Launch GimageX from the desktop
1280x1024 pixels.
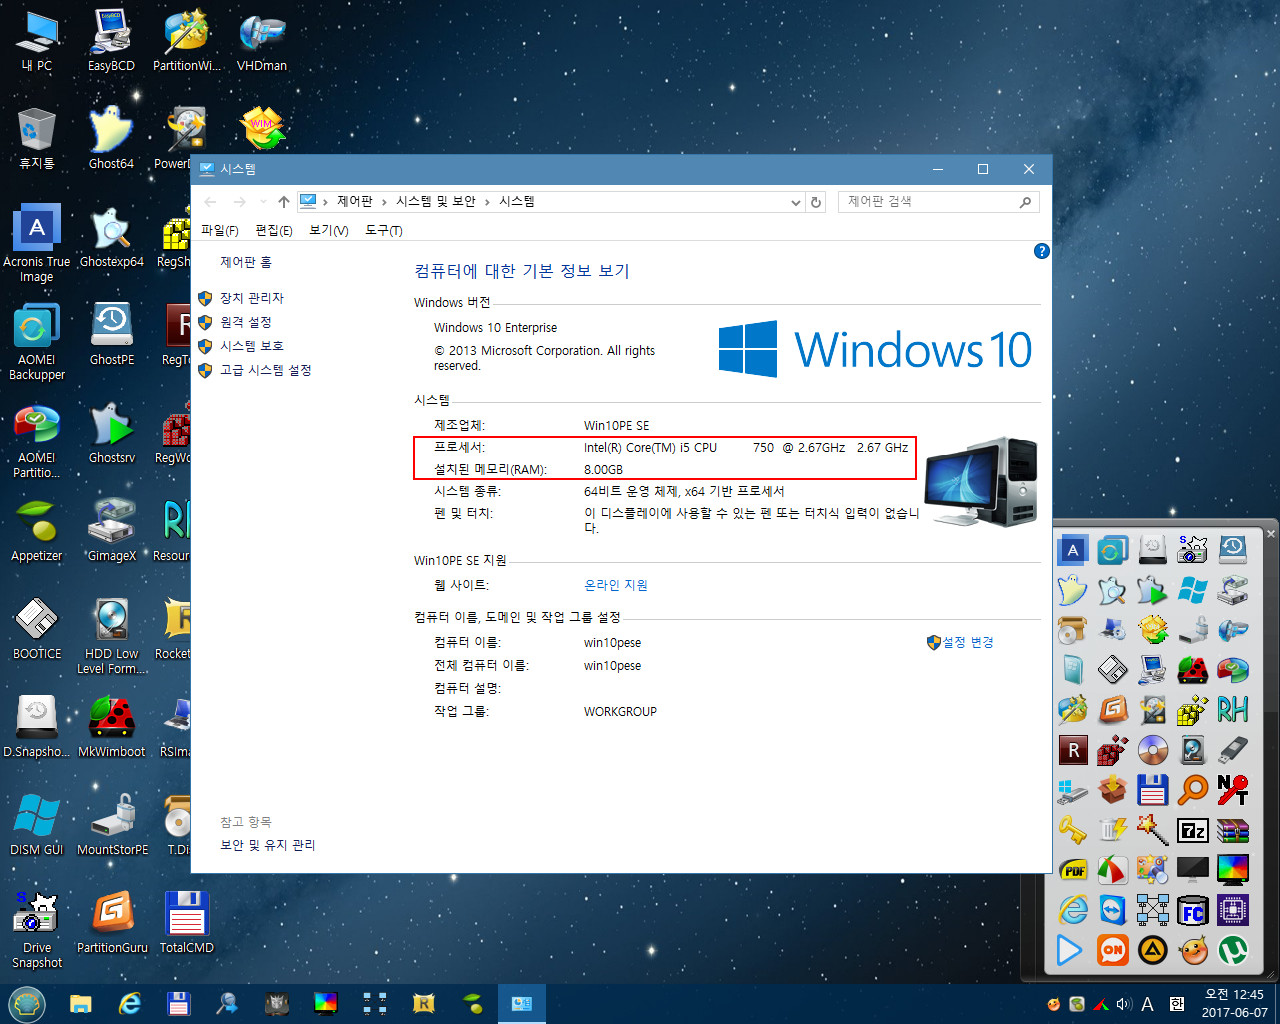[x=111, y=530]
